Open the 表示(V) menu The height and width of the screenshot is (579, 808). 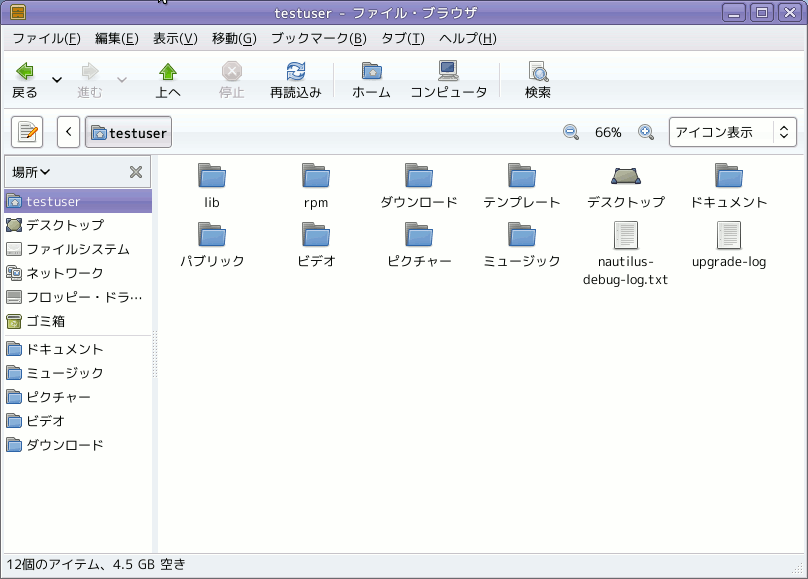[x=175, y=39]
